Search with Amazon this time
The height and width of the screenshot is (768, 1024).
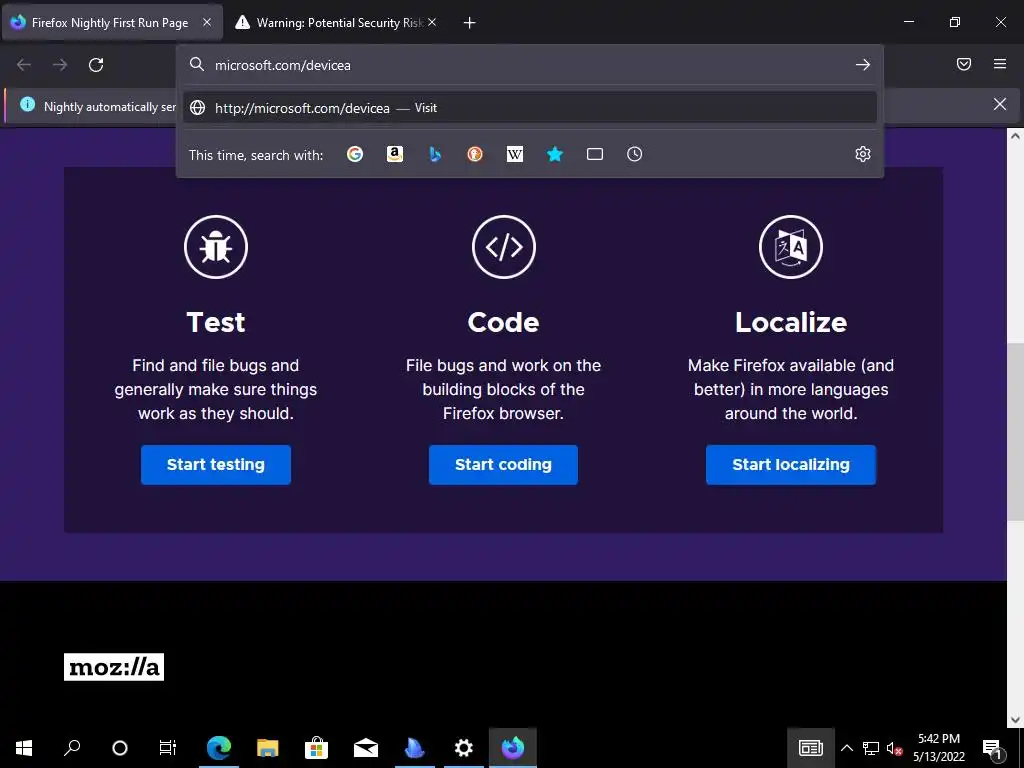394,154
